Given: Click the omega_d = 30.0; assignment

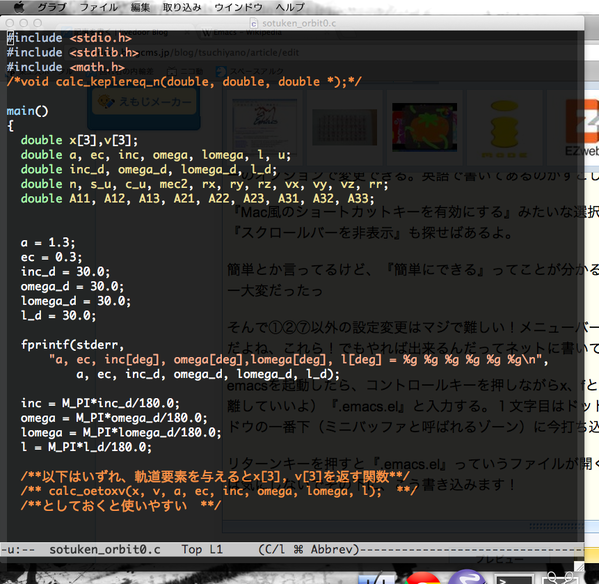Looking at the screenshot, I should (x=73, y=286).
